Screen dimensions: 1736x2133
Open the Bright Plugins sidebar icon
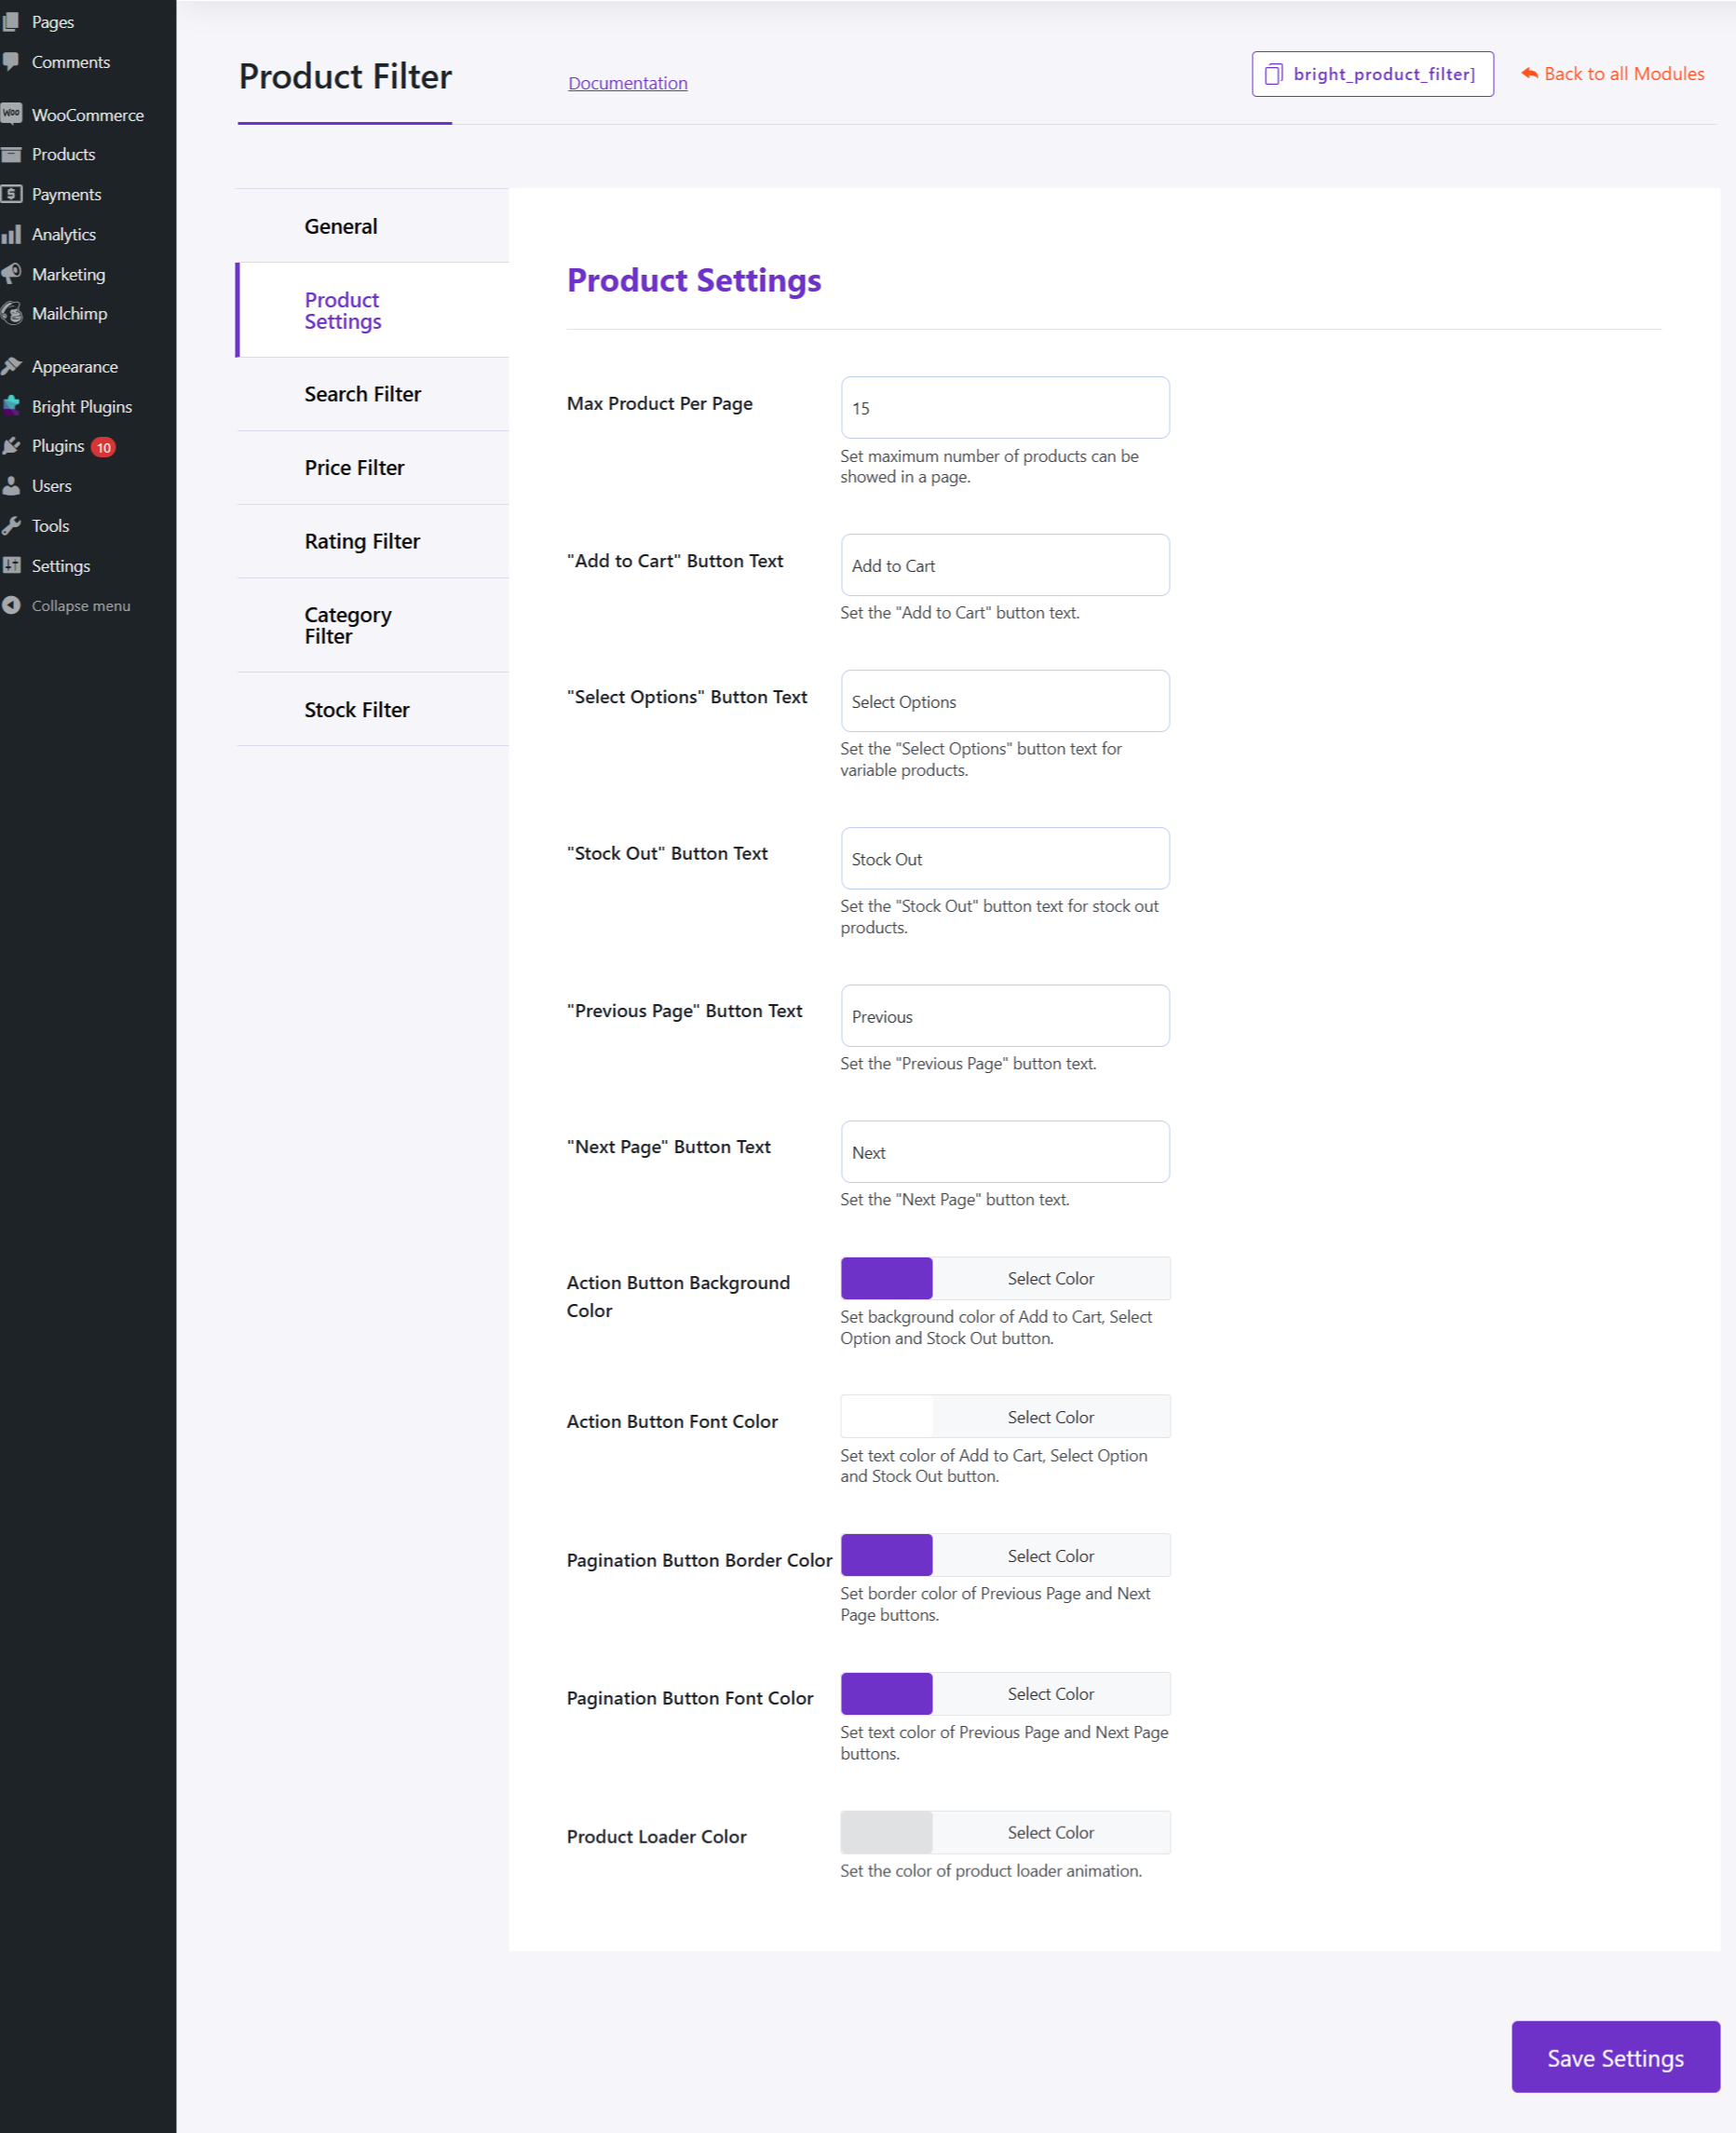[x=13, y=406]
